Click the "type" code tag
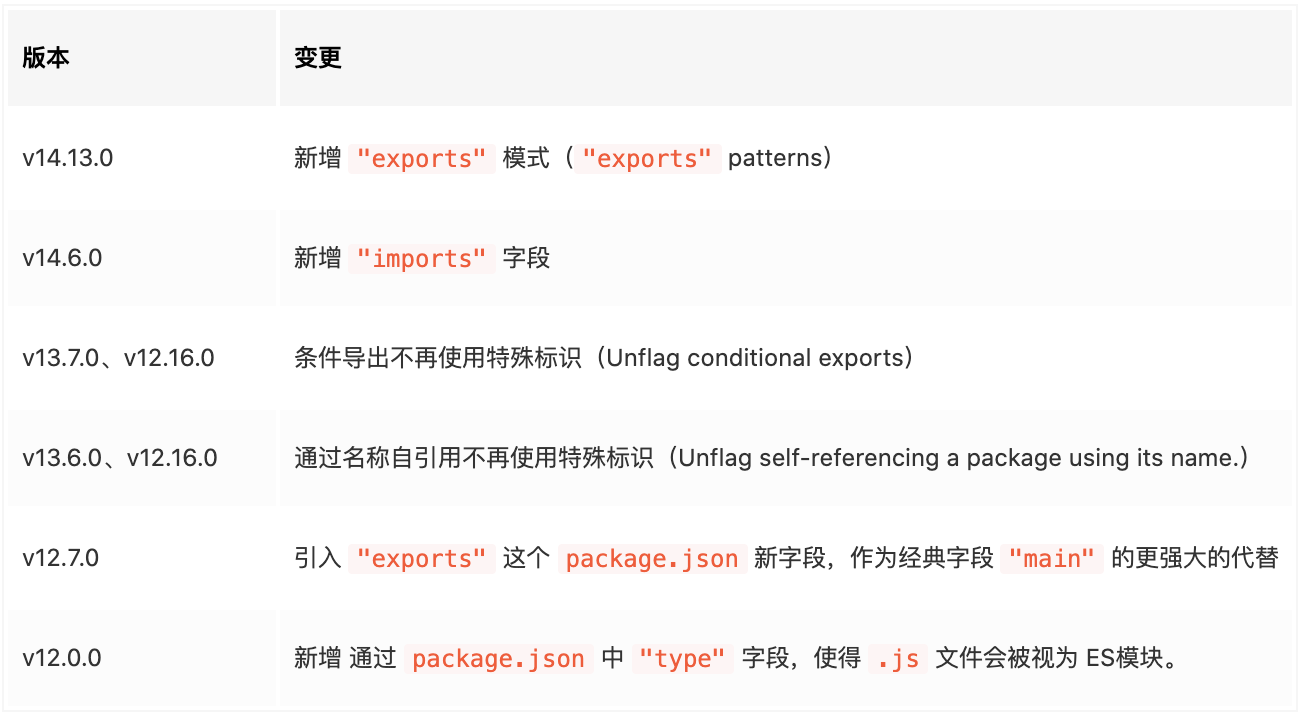The height and width of the screenshot is (718, 1302). tap(682, 659)
